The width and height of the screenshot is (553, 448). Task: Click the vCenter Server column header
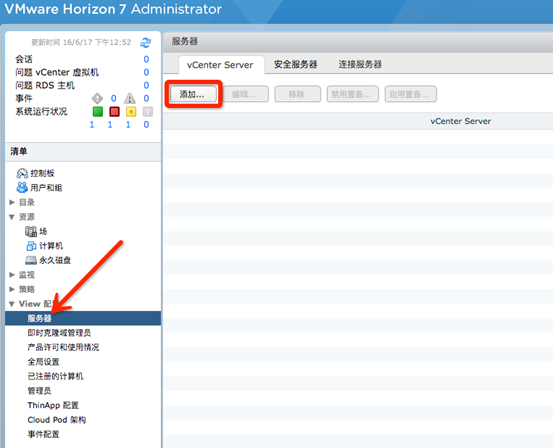tap(461, 121)
